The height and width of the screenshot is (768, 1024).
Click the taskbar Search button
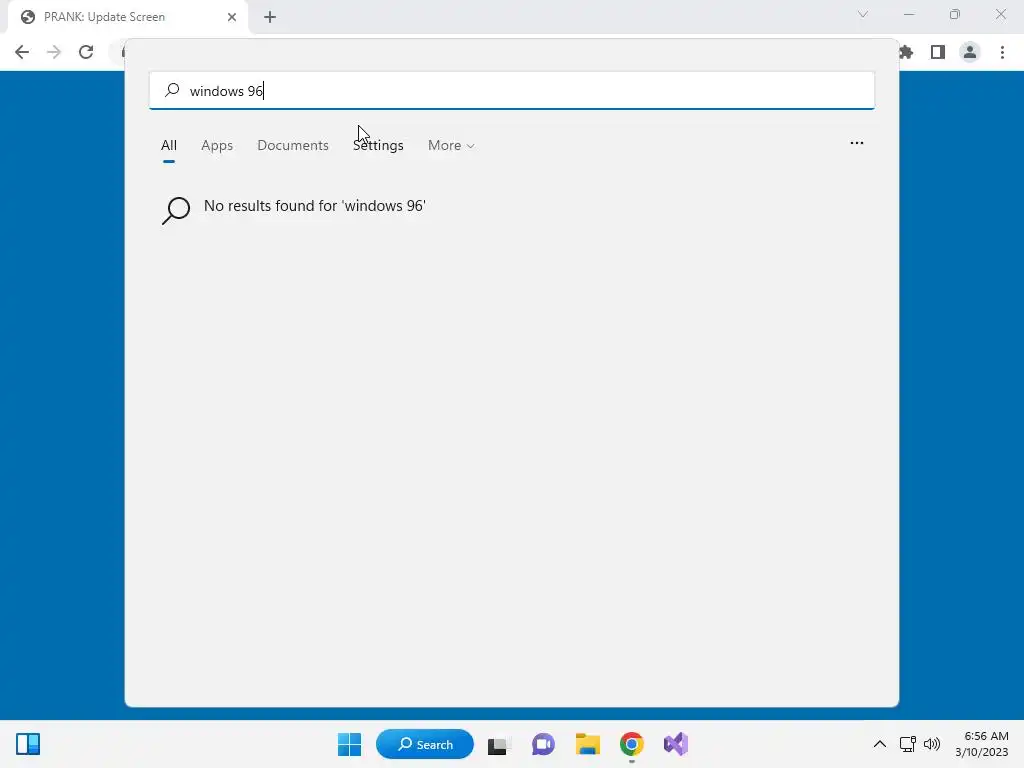click(424, 744)
